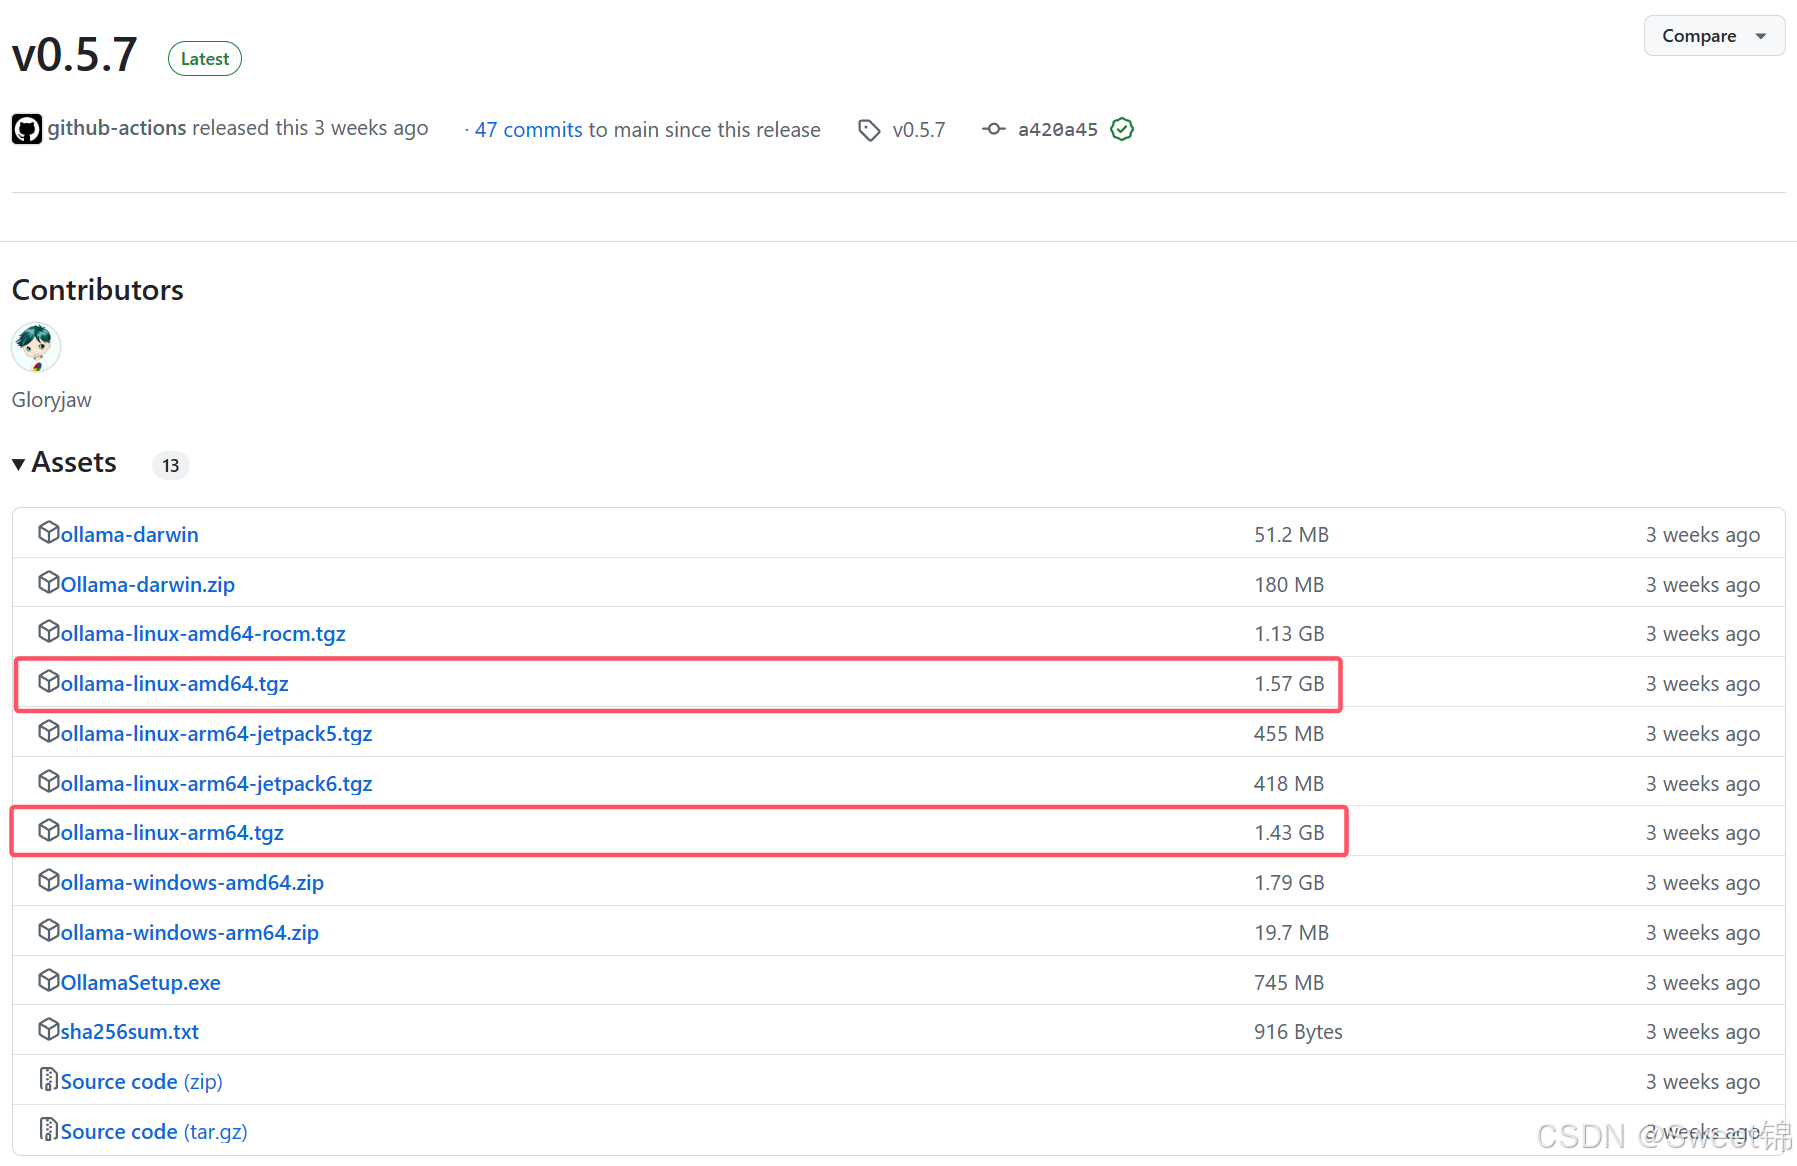Open the Compare dropdown
Viewport: 1797px width, 1166px height.
(1714, 36)
